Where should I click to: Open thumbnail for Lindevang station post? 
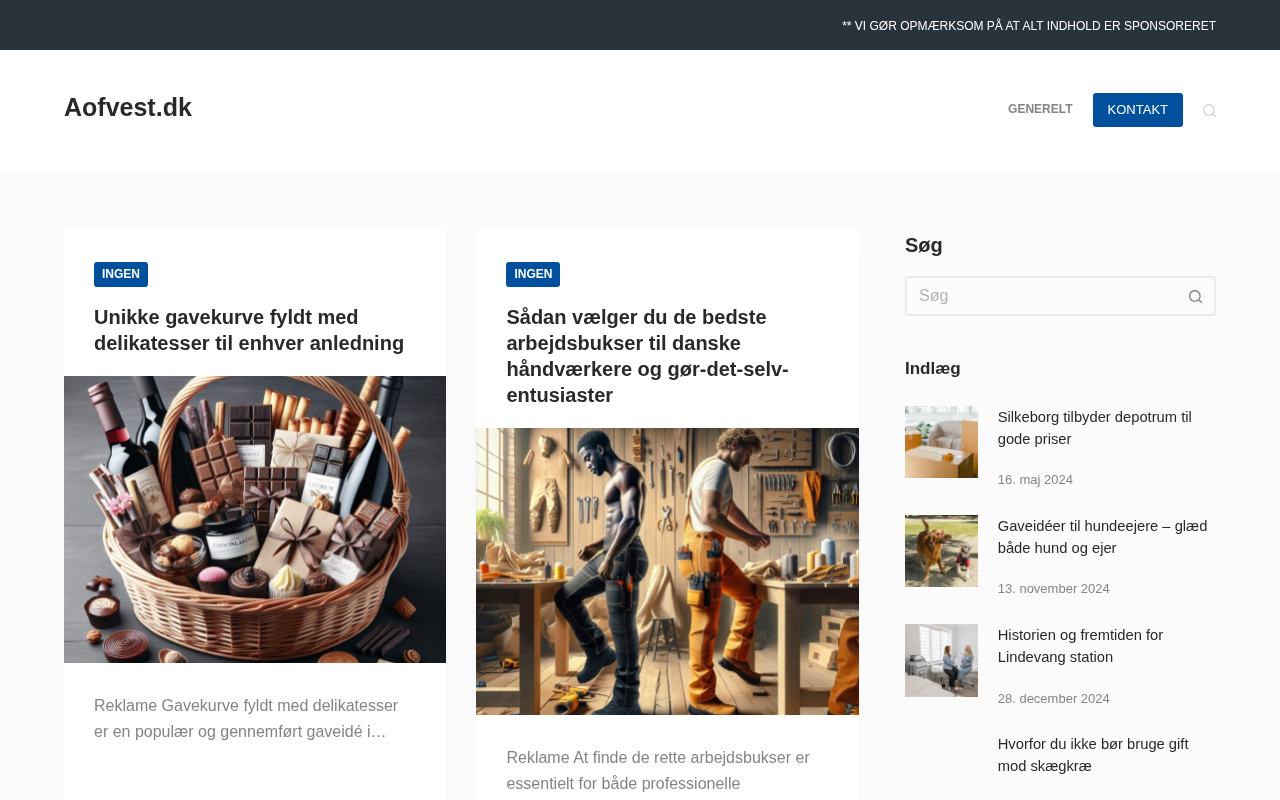coord(941,660)
